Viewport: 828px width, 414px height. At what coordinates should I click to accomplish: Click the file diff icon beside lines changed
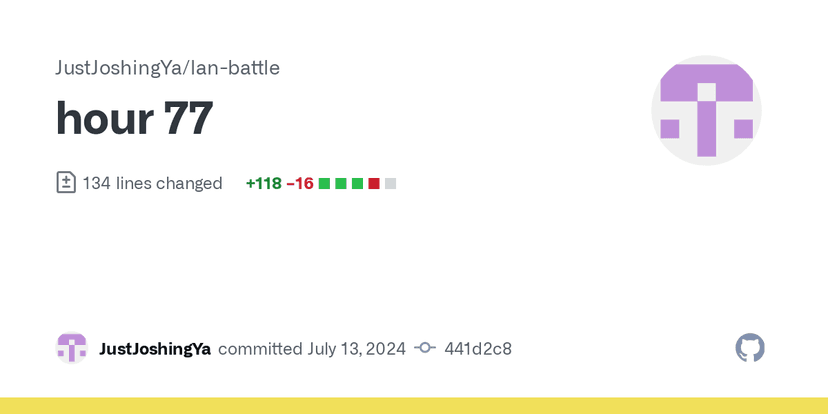click(x=66, y=183)
